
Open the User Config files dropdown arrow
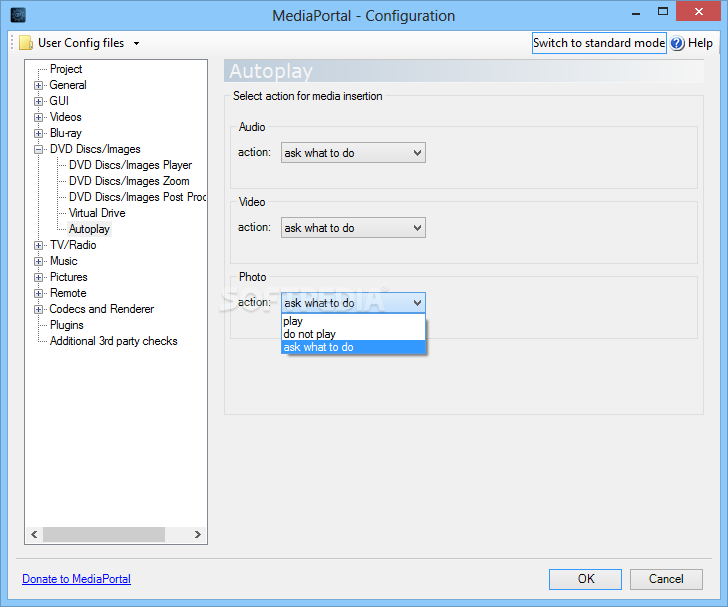(x=136, y=43)
